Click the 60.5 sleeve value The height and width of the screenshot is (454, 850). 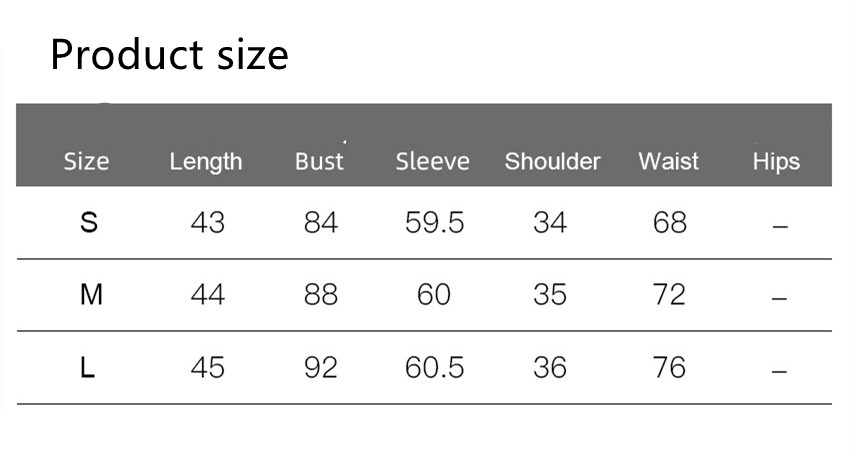(x=434, y=368)
